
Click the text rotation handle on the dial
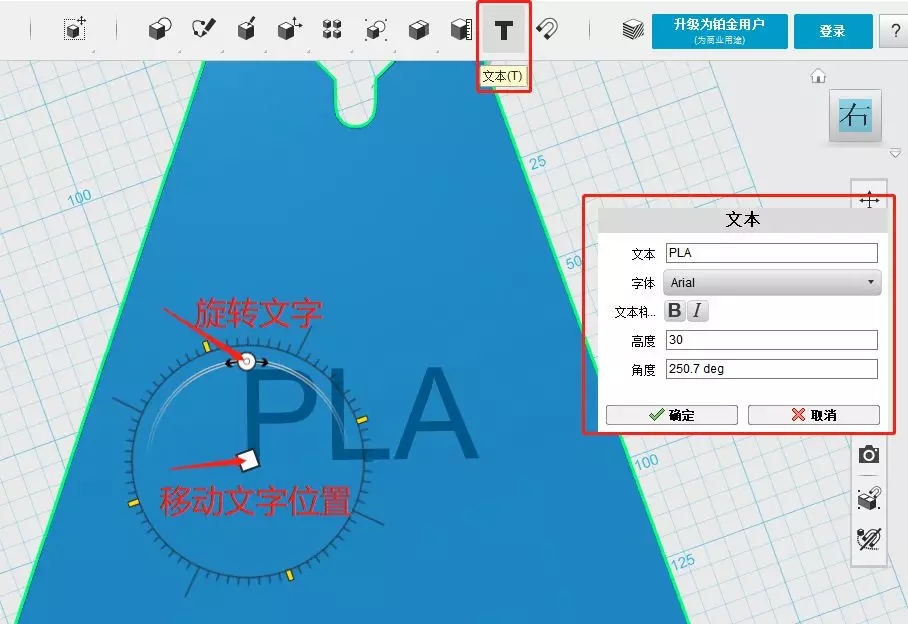[x=246, y=361]
